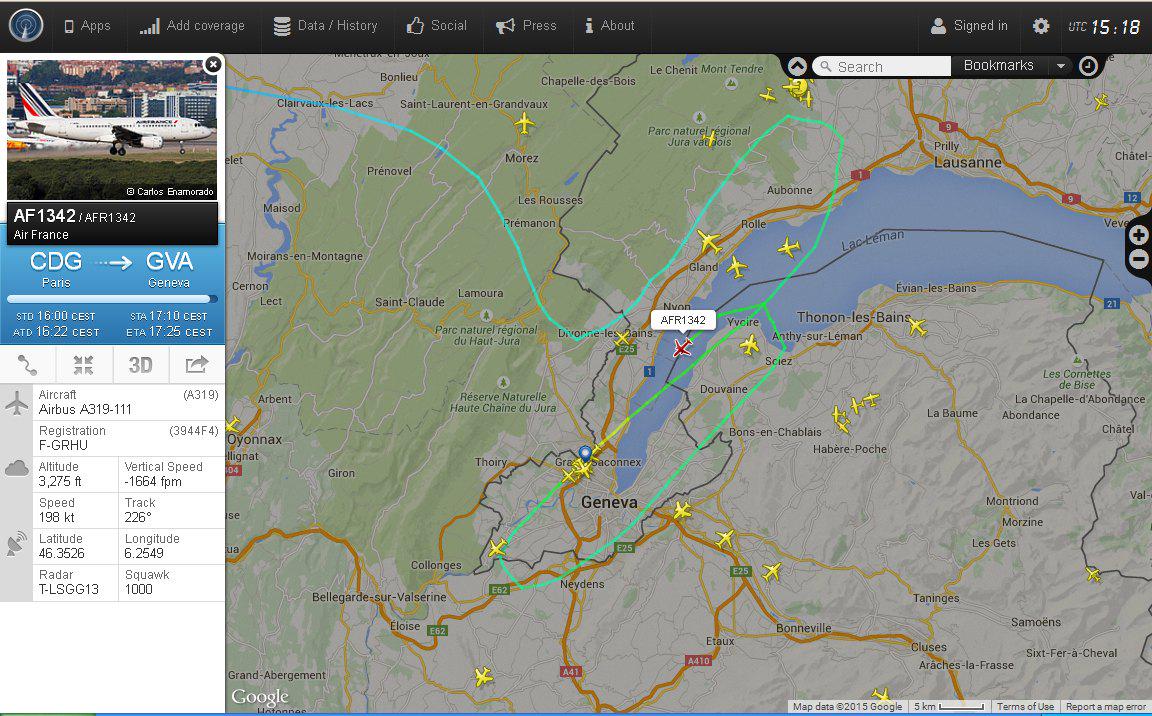Screen dimensions: 1152x716
Task: Click the aircraft silhouette icon in details
Action: click(x=16, y=402)
